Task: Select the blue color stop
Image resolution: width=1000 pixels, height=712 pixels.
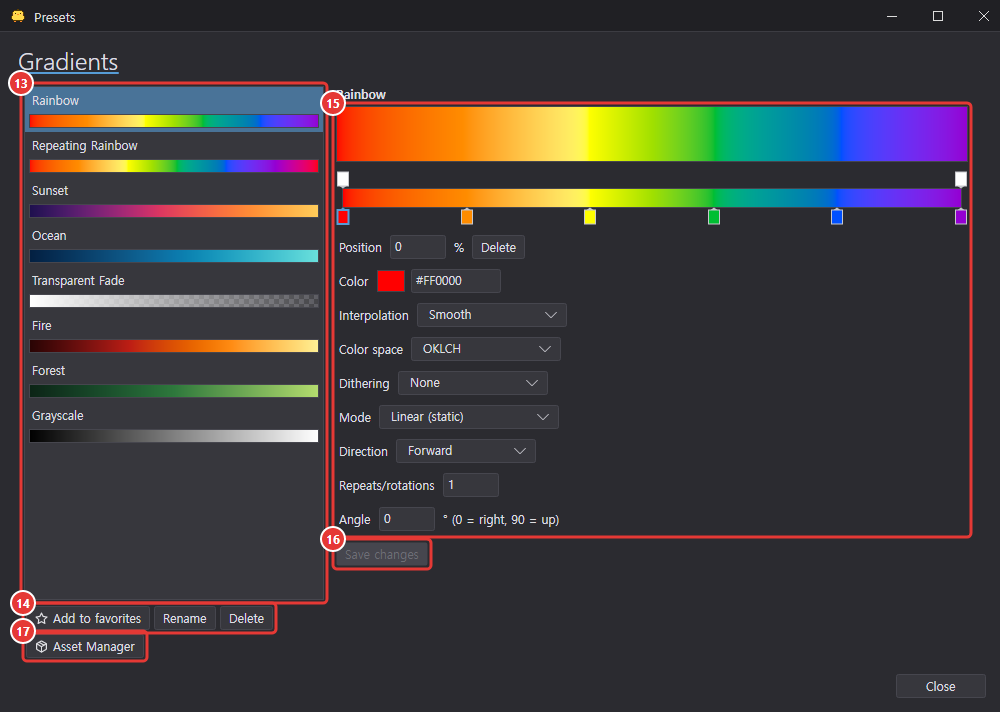Action: coord(837,217)
